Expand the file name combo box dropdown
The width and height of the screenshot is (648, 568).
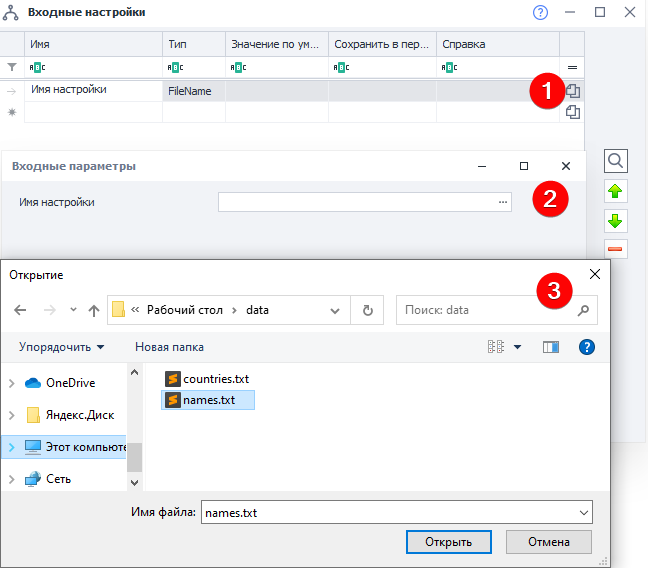click(583, 513)
